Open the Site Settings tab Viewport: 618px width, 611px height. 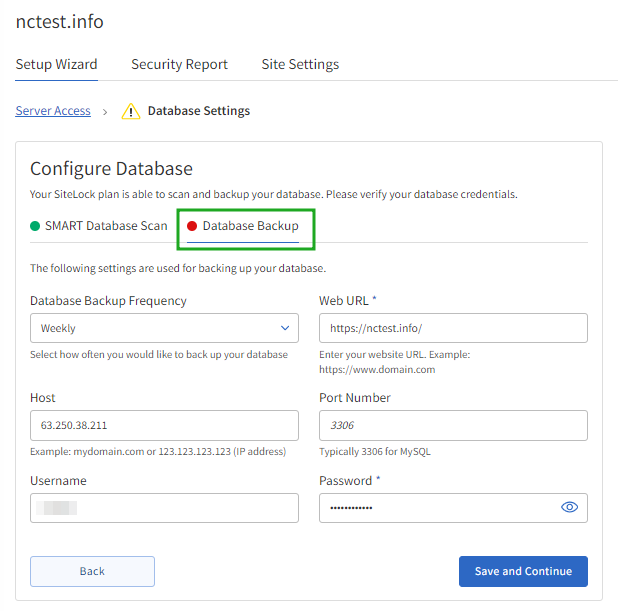pyautogui.click(x=300, y=64)
